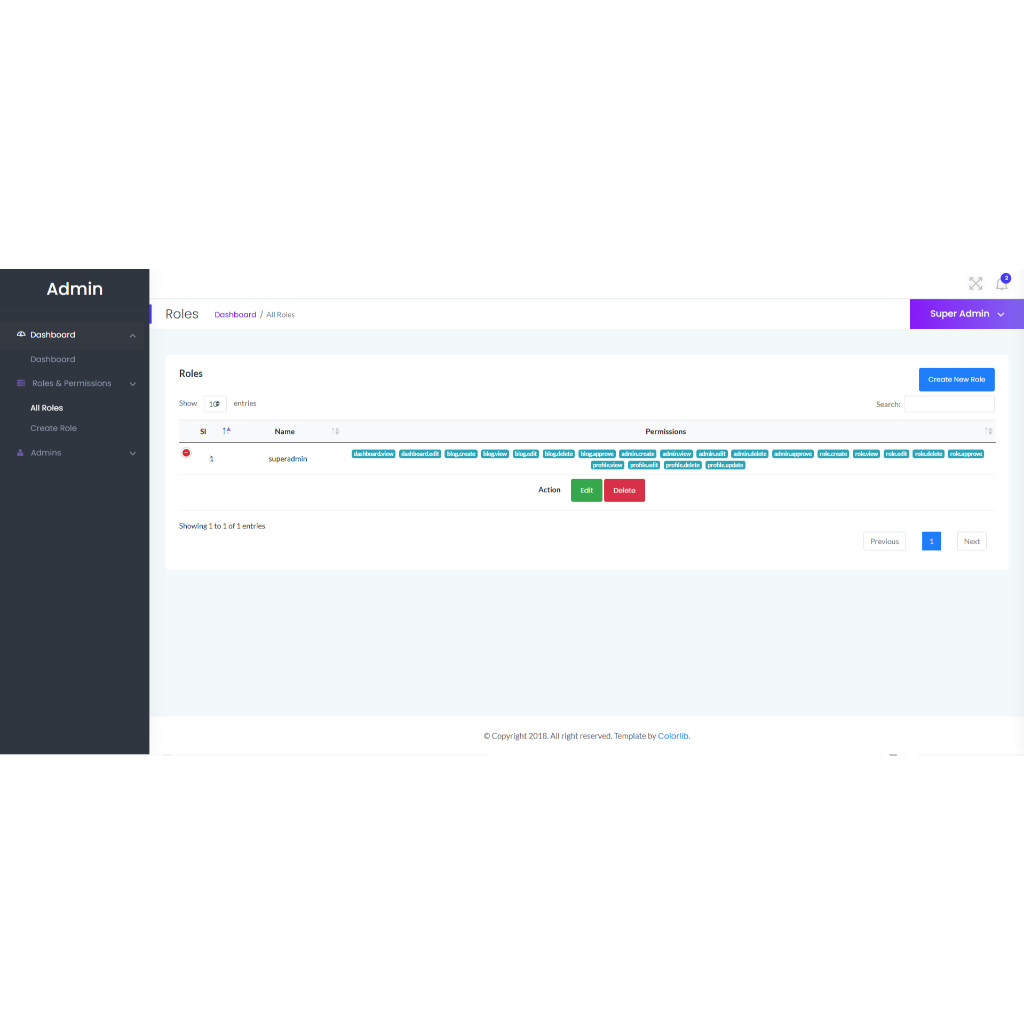
Task: Expand the Dashboard sidebar section
Action: 55,334
